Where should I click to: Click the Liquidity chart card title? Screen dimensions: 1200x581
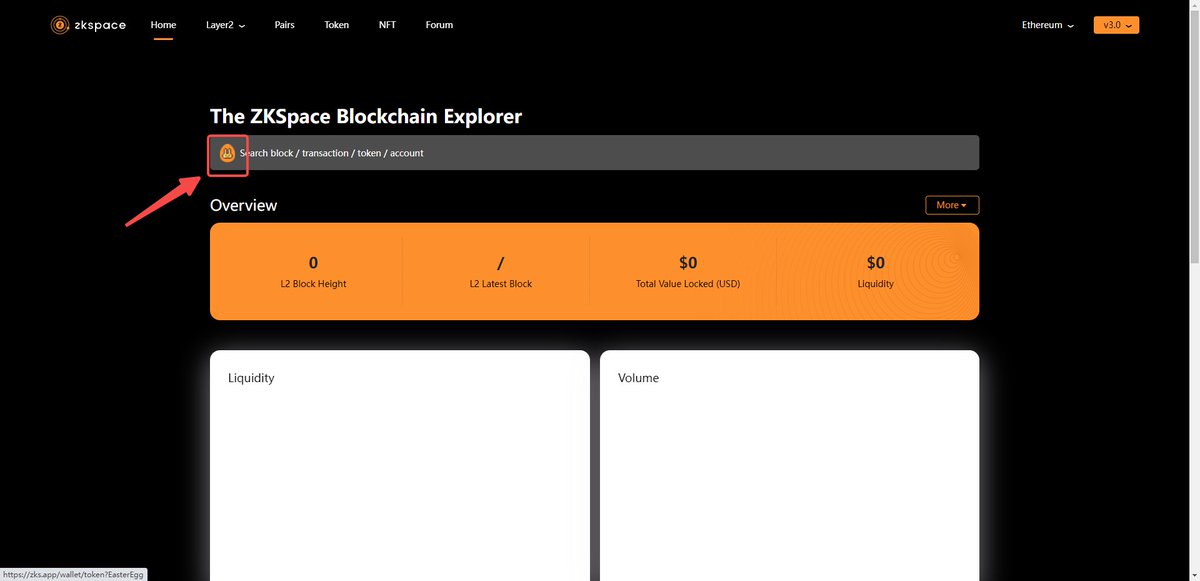point(251,378)
